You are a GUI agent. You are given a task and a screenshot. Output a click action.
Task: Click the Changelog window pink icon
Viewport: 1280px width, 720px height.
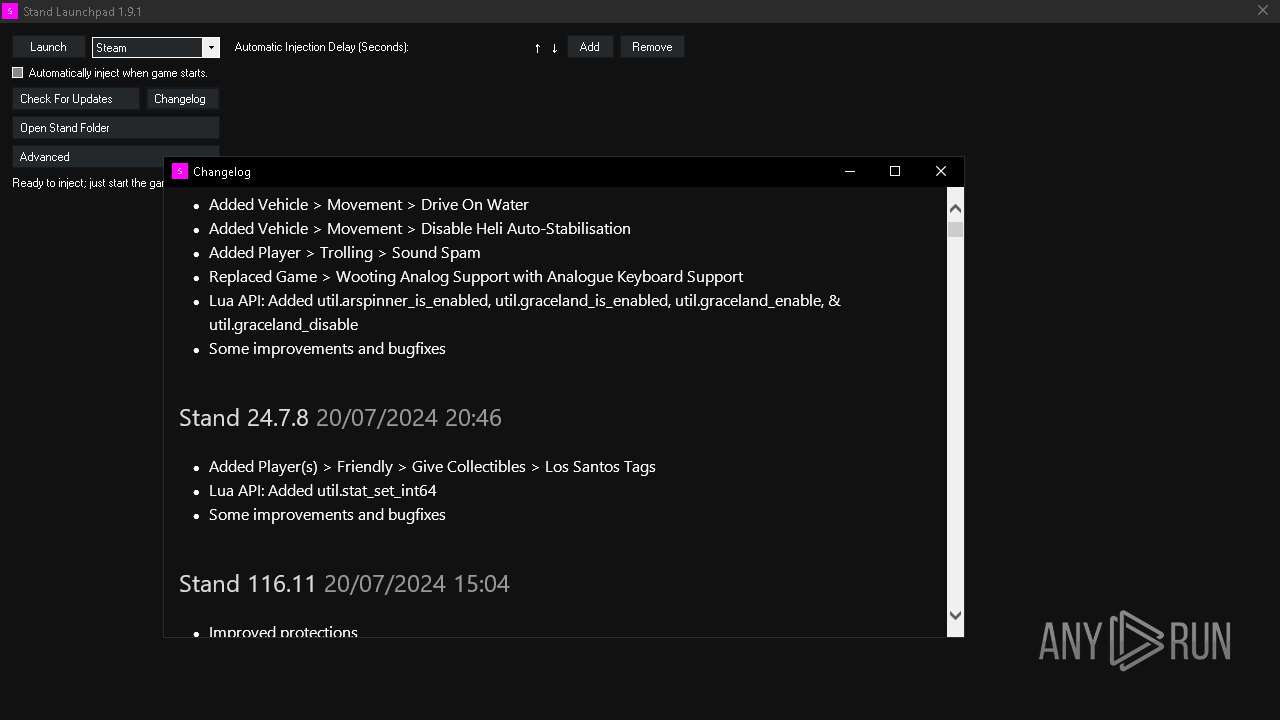(180, 171)
